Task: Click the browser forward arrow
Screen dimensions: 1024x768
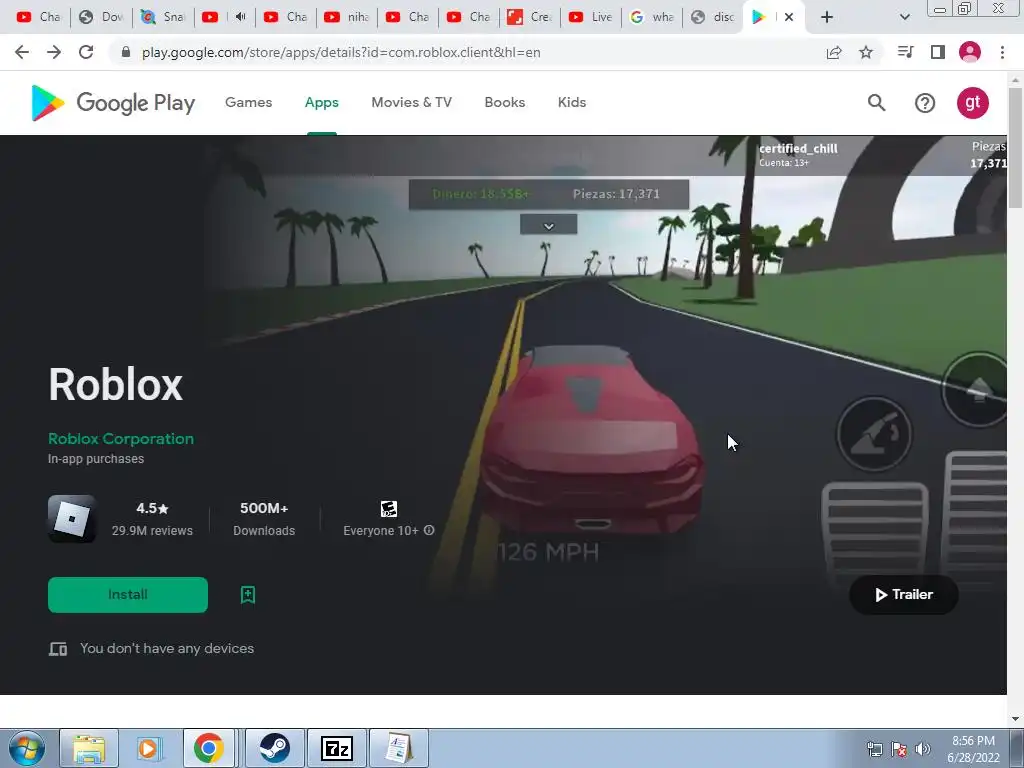Action: 54,52
